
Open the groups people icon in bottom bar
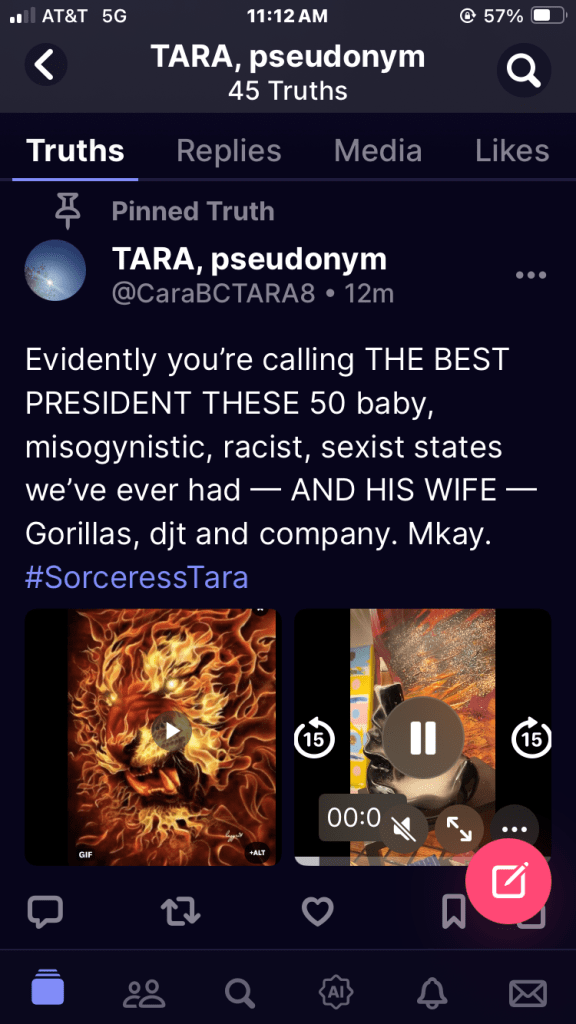144,993
